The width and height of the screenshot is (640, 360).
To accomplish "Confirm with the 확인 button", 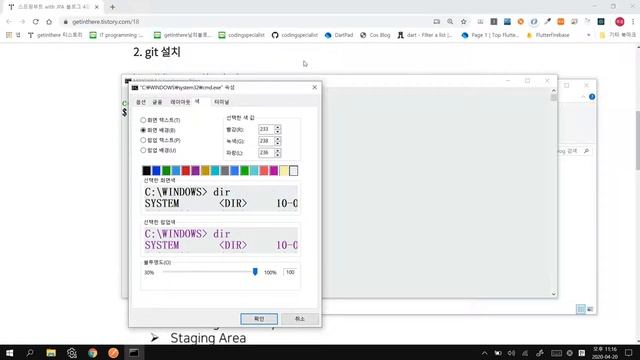I will 259,319.
